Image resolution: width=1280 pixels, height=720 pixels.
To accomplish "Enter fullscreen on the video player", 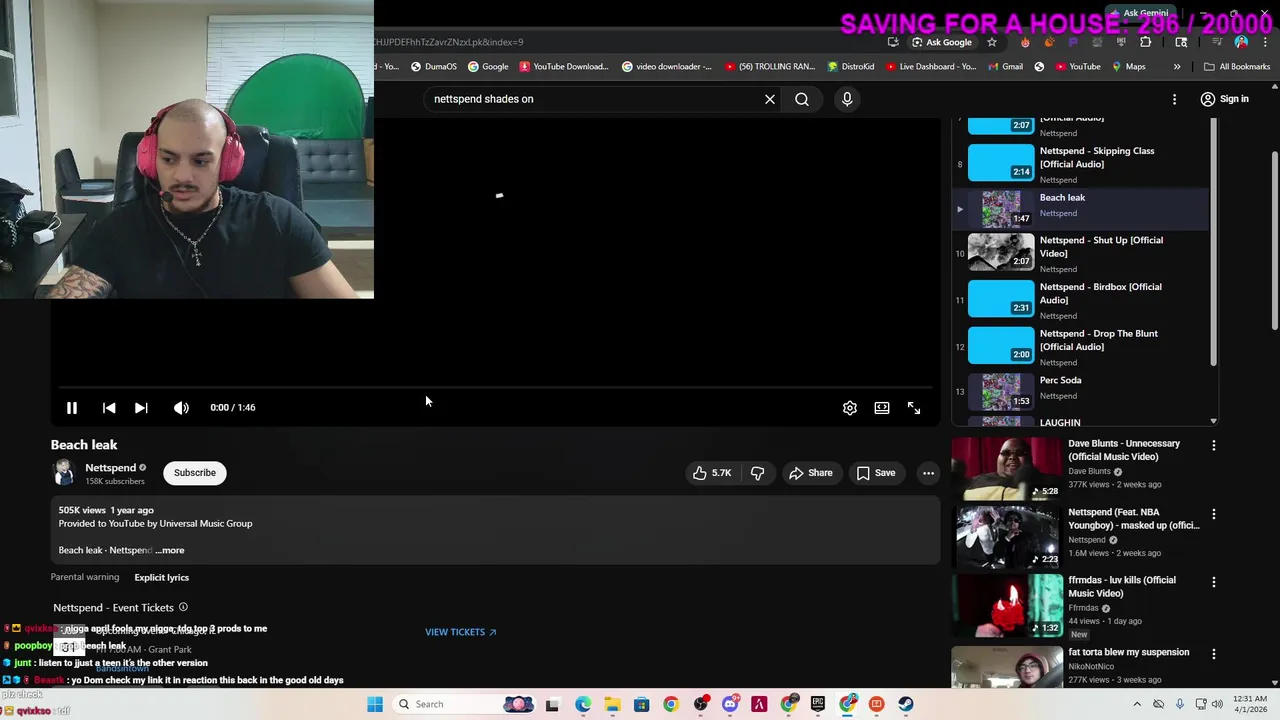I will (x=913, y=407).
